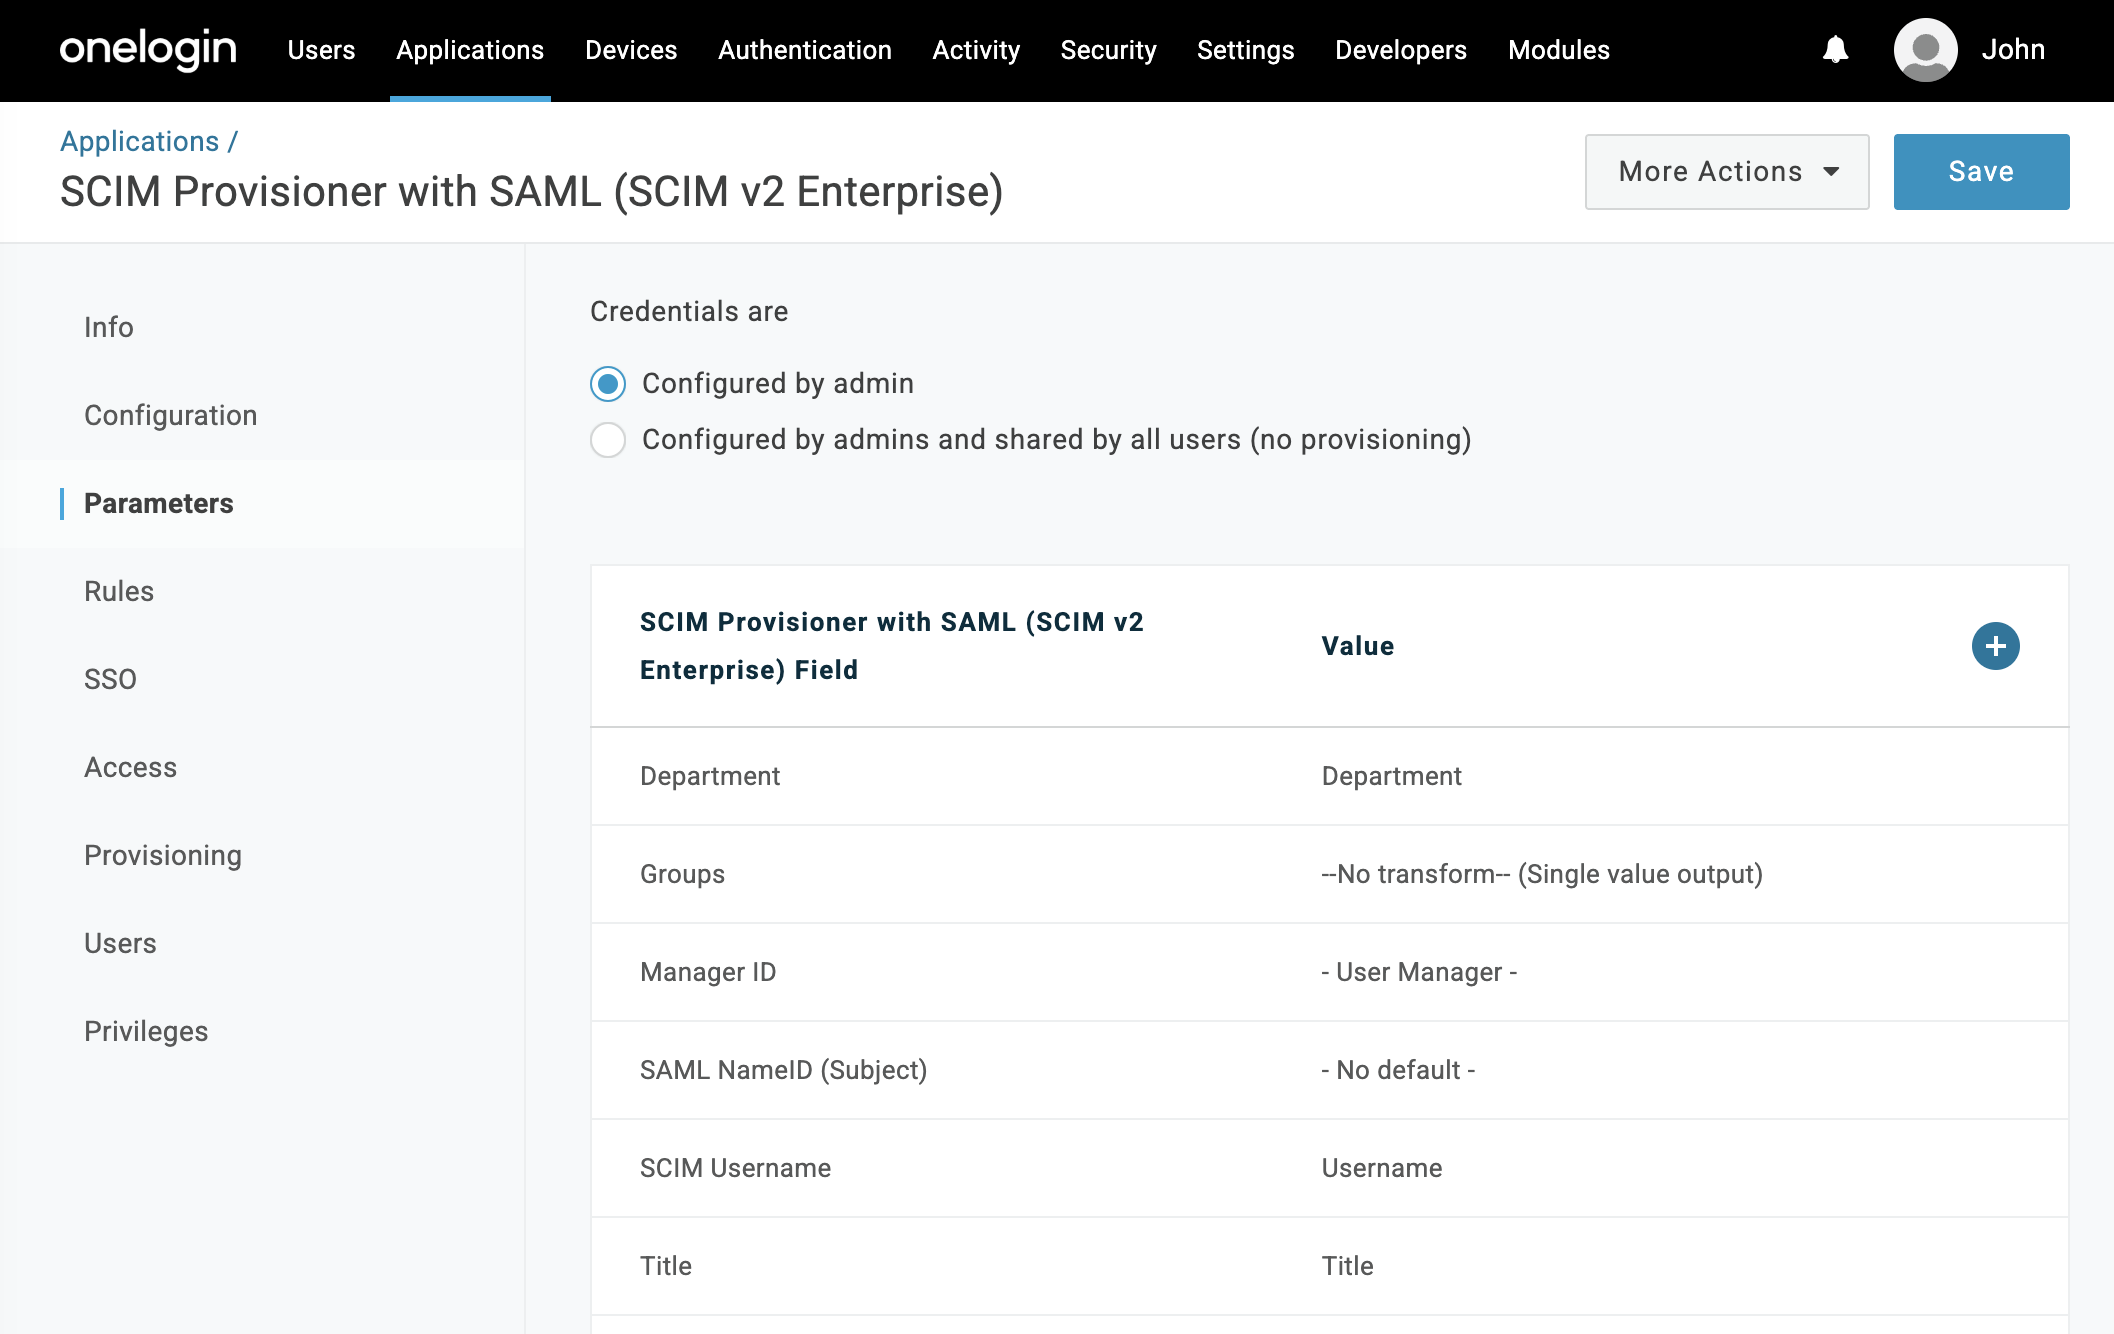
Task: Click the user avatar icon
Action: (x=1925, y=49)
